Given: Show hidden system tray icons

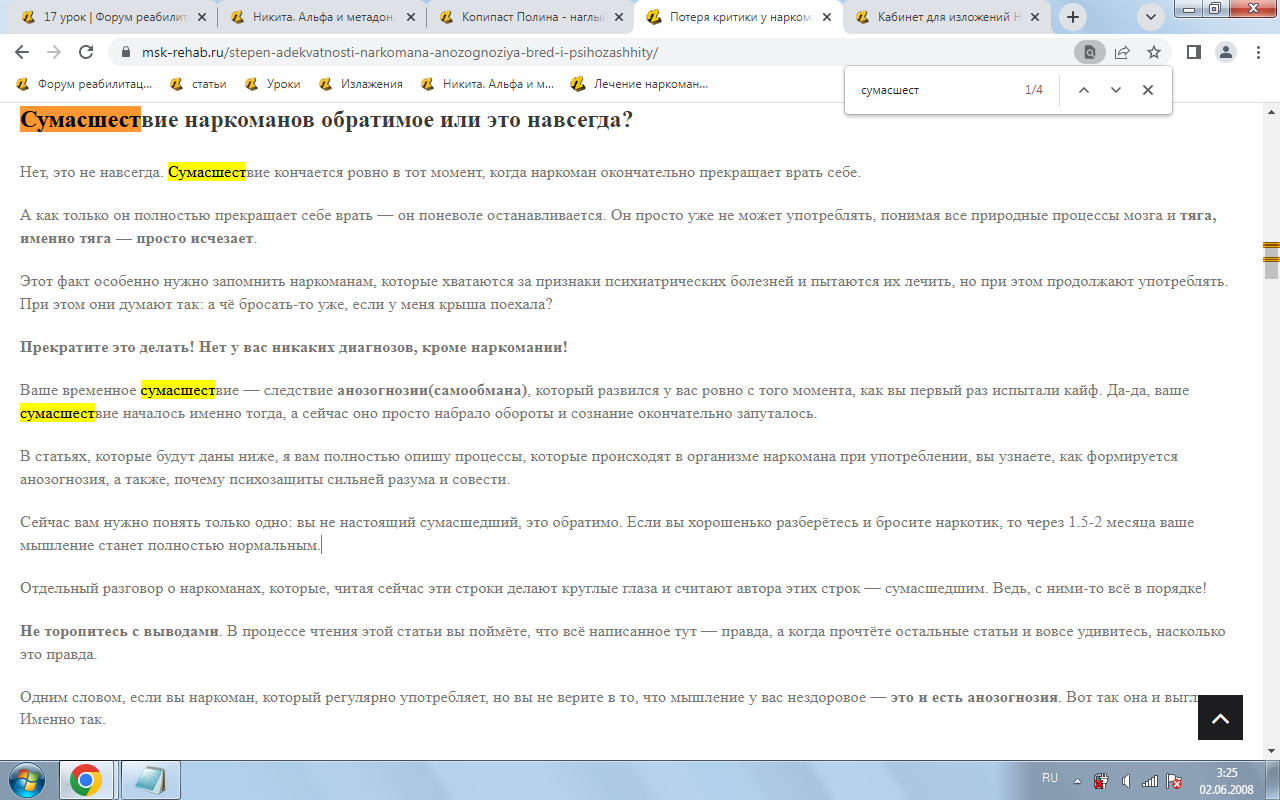Looking at the screenshot, I should (1077, 781).
